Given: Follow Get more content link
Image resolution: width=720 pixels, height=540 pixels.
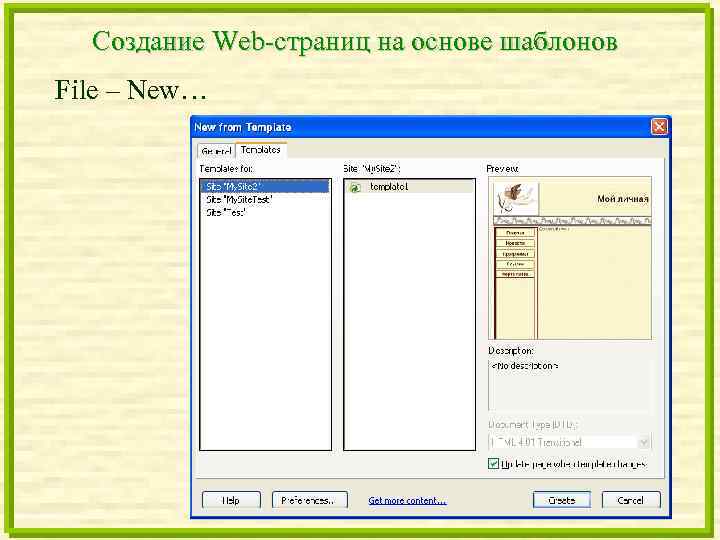Looking at the screenshot, I should tap(407, 501).
